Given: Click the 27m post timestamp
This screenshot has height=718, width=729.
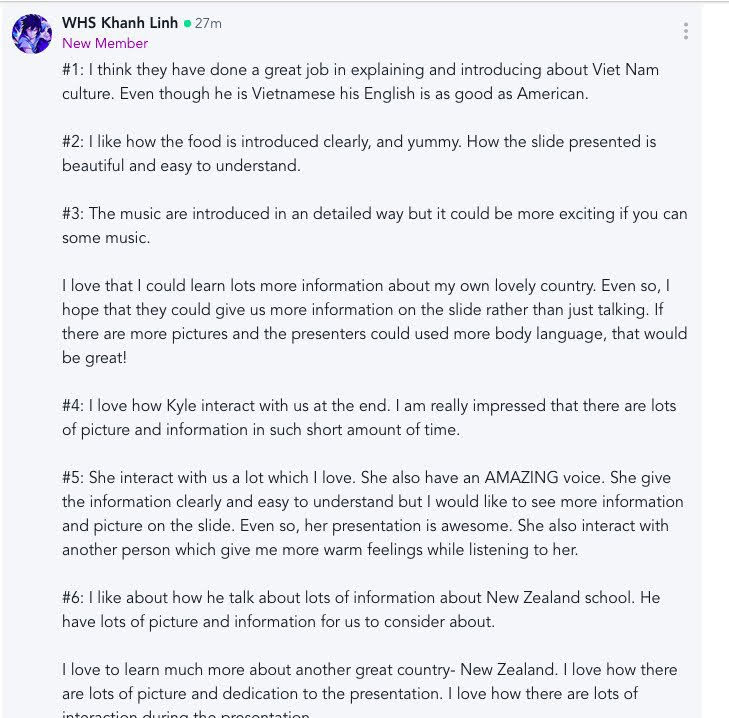Looking at the screenshot, I should 208,23.
